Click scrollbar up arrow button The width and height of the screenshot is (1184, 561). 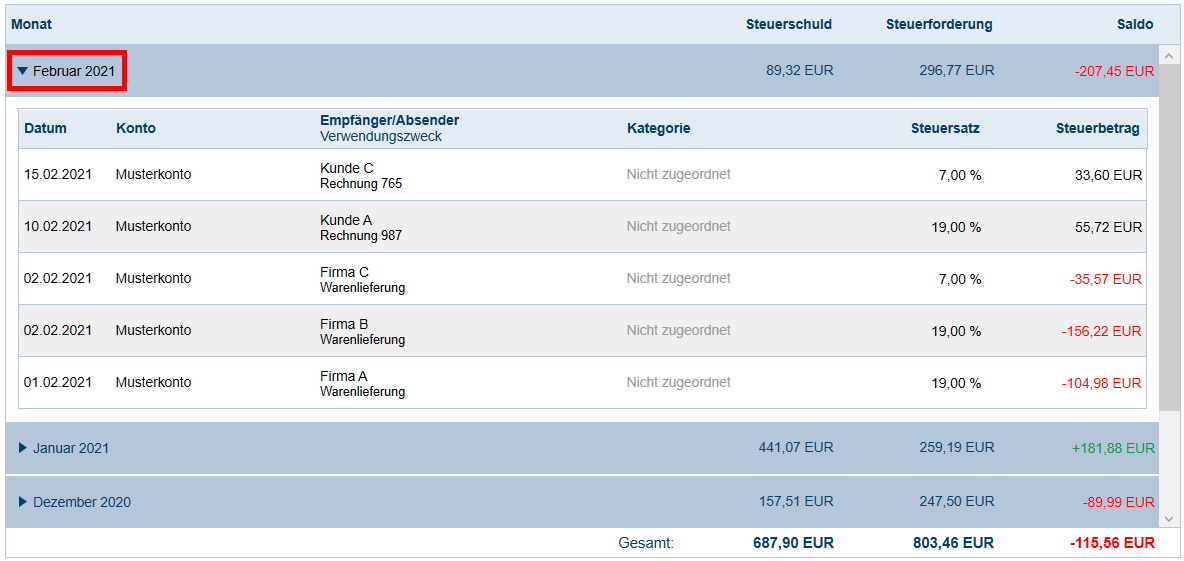click(1169, 55)
